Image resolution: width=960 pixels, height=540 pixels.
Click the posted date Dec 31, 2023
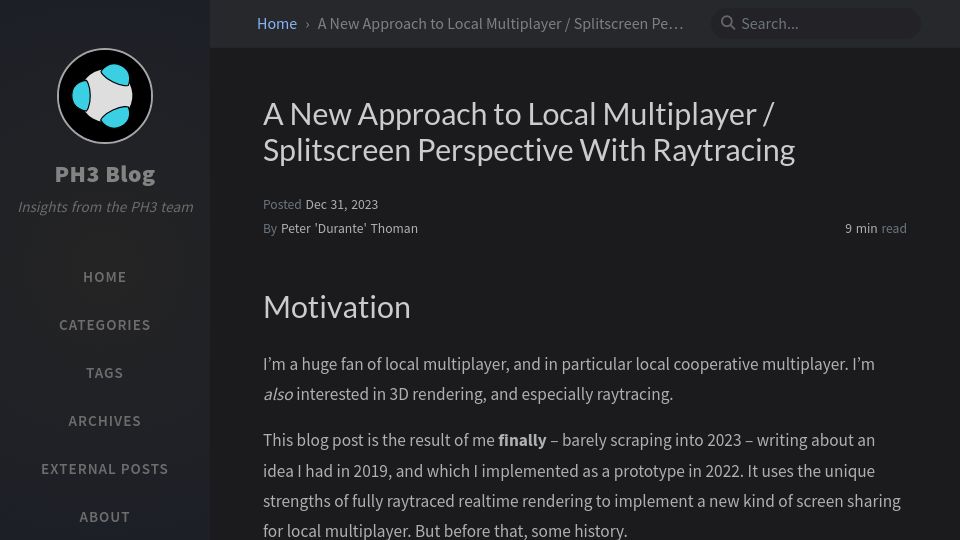click(342, 204)
